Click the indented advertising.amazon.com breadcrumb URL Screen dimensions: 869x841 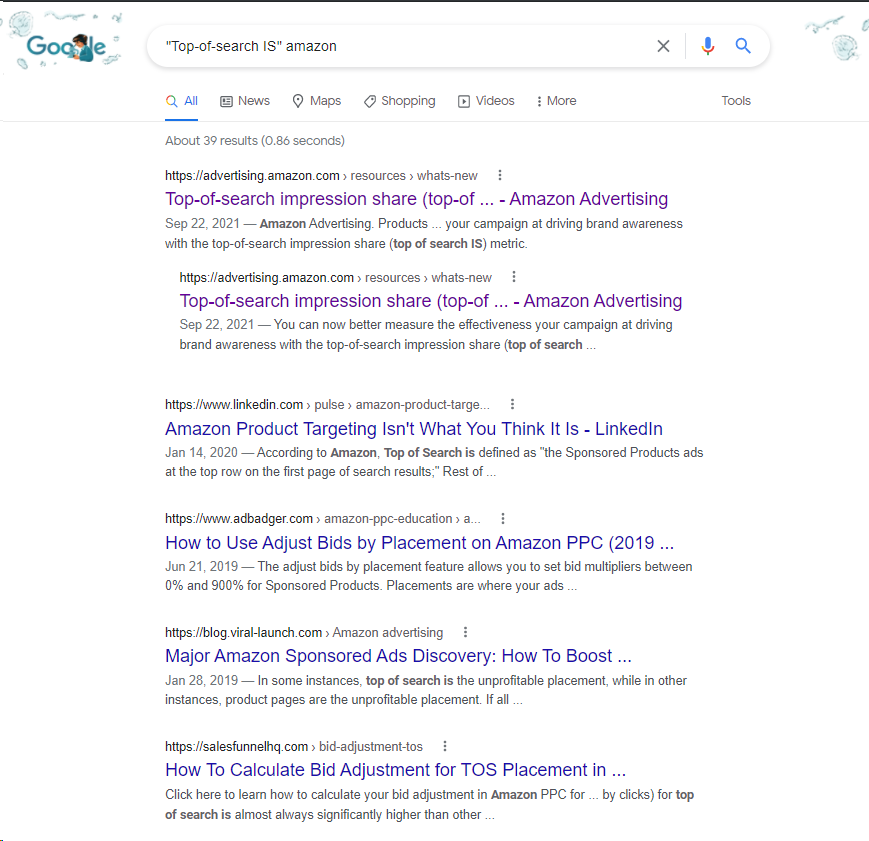click(335, 278)
